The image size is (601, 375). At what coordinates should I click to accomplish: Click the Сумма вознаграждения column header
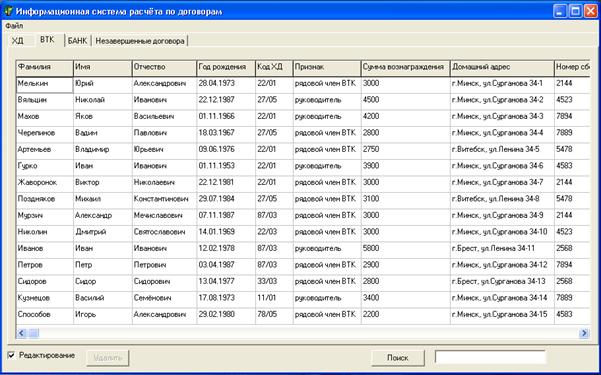coord(406,68)
